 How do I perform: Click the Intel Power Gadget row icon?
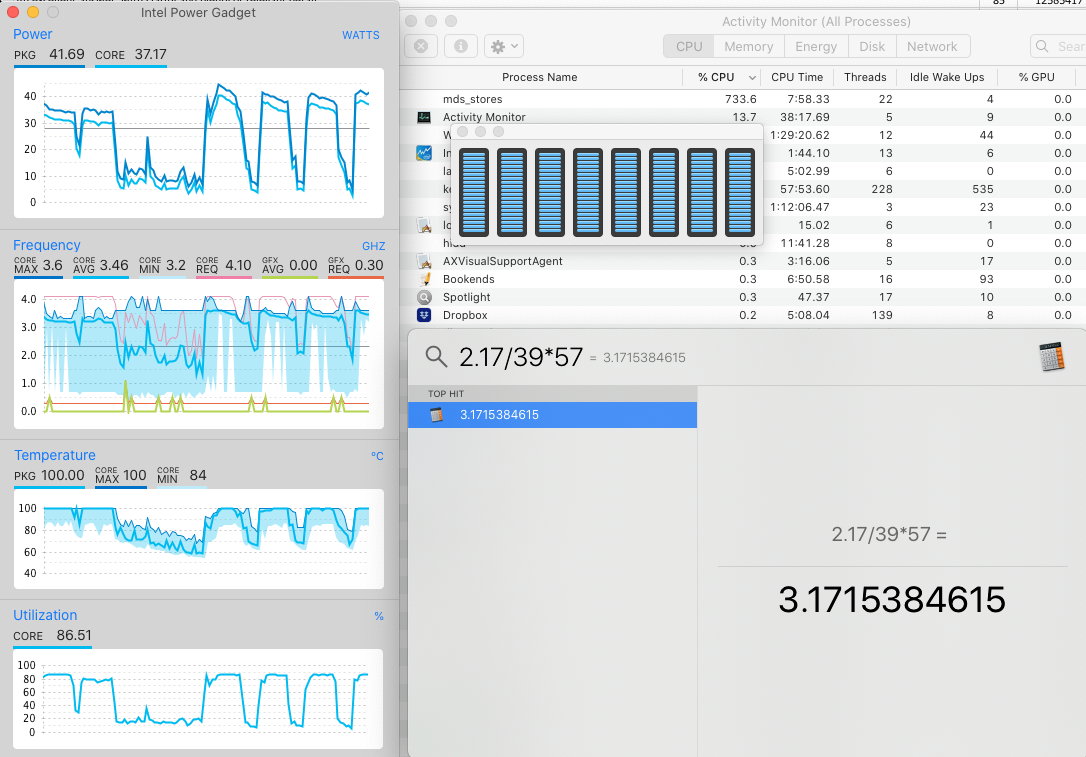424,153
